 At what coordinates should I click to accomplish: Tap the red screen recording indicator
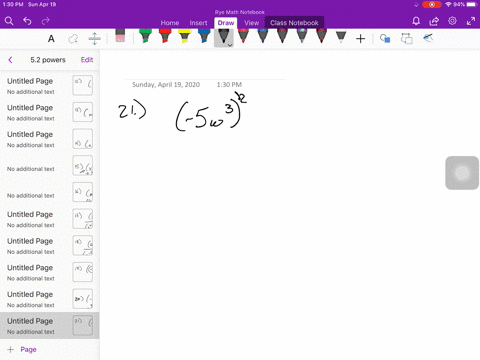click(432, 5)
